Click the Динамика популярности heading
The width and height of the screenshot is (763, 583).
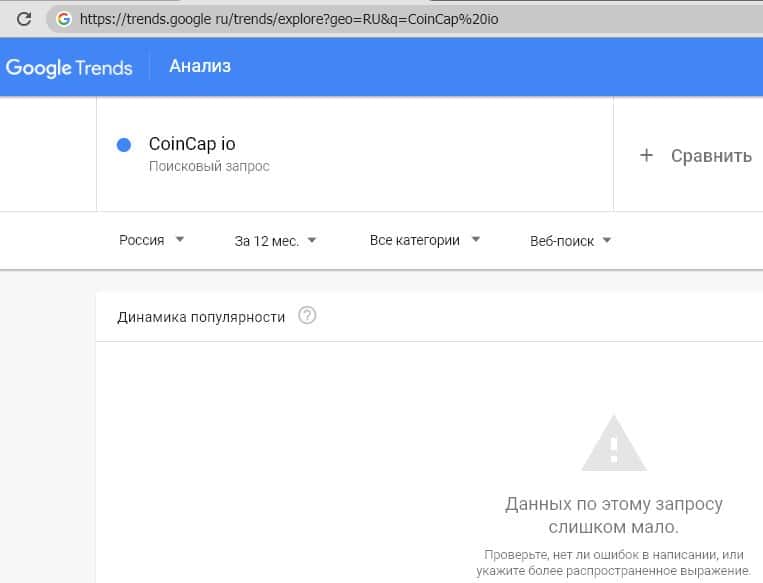pos(201,316)
